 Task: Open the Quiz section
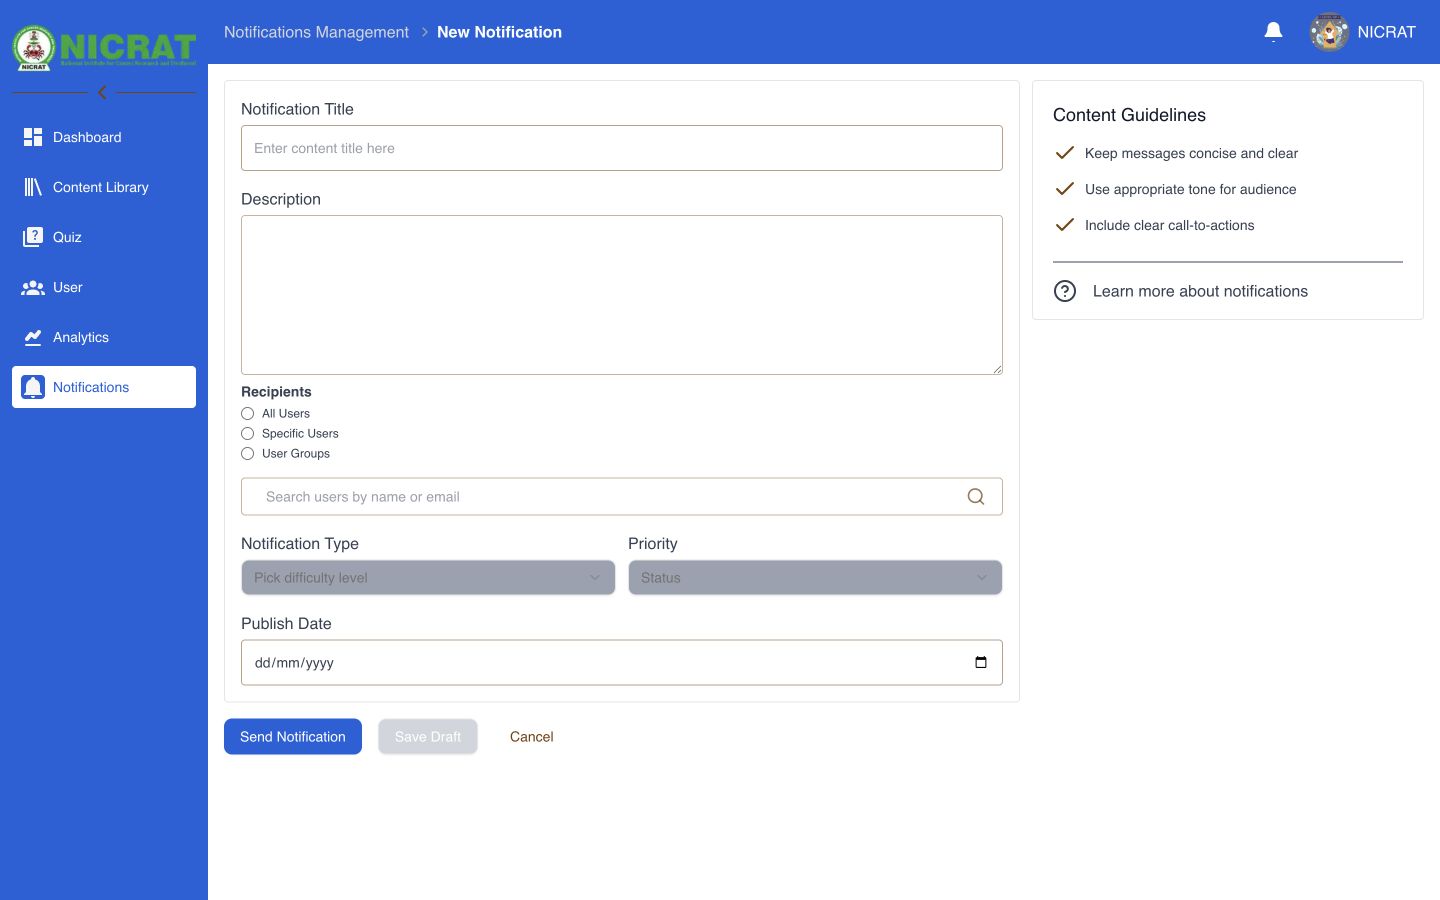(x=104, y=237)
